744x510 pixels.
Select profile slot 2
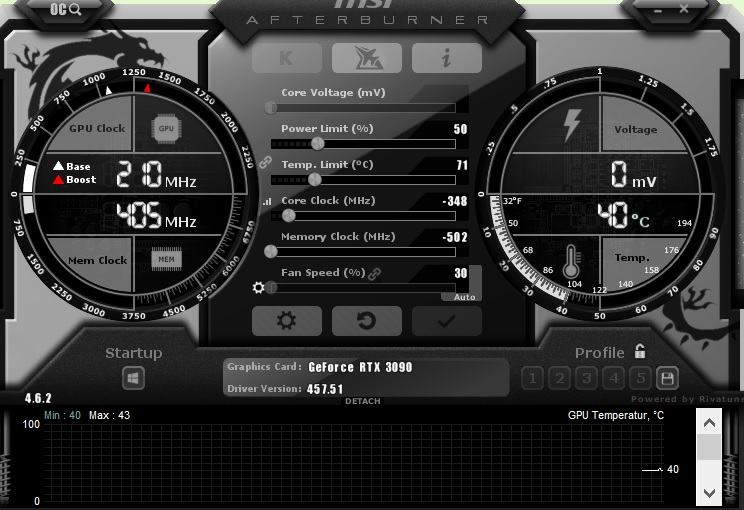tap(559, 378)
